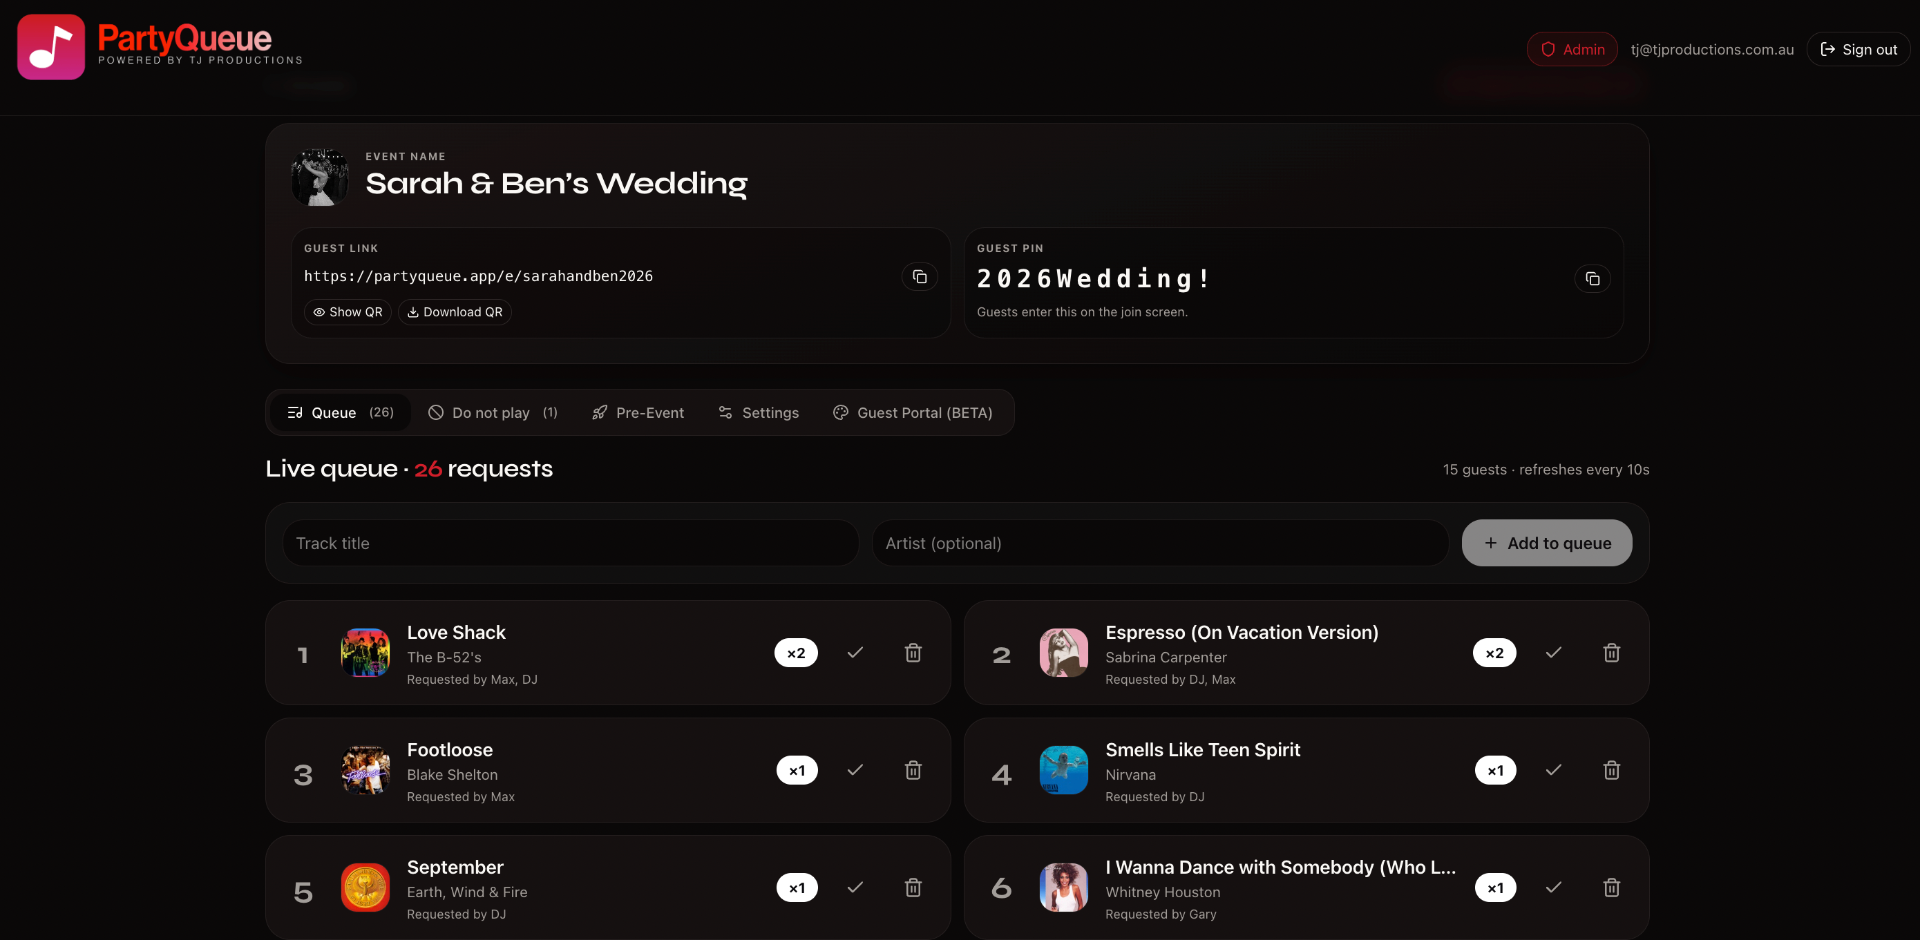Click 'Requested by Gary' text
The height and width of the screenshot is (940, 1920).
coord(1161,914)
